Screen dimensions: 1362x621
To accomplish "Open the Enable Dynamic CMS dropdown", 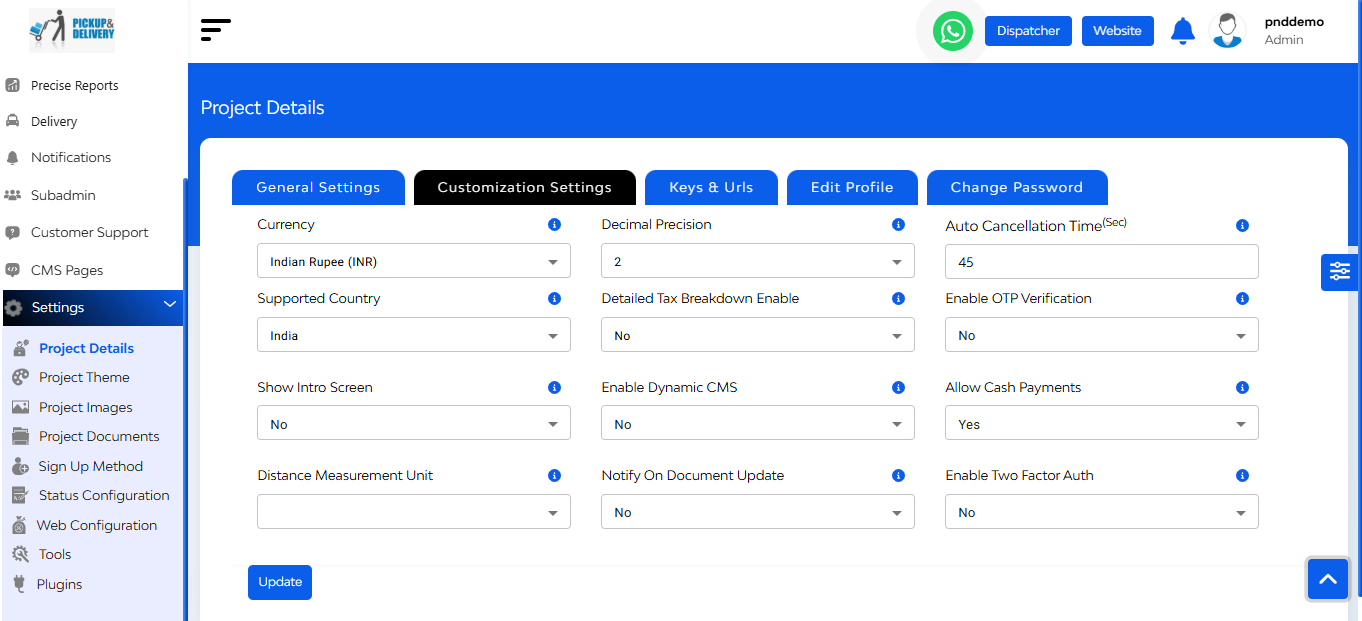I will point(758,423).
